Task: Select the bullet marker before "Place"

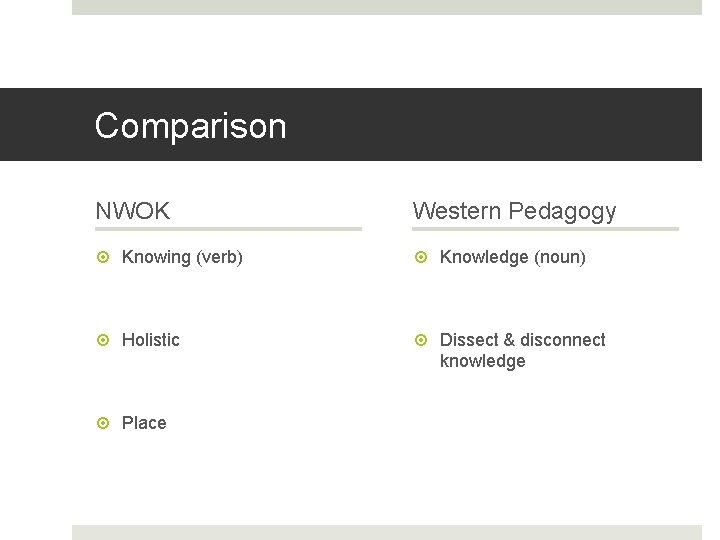Action: point(102,423)
